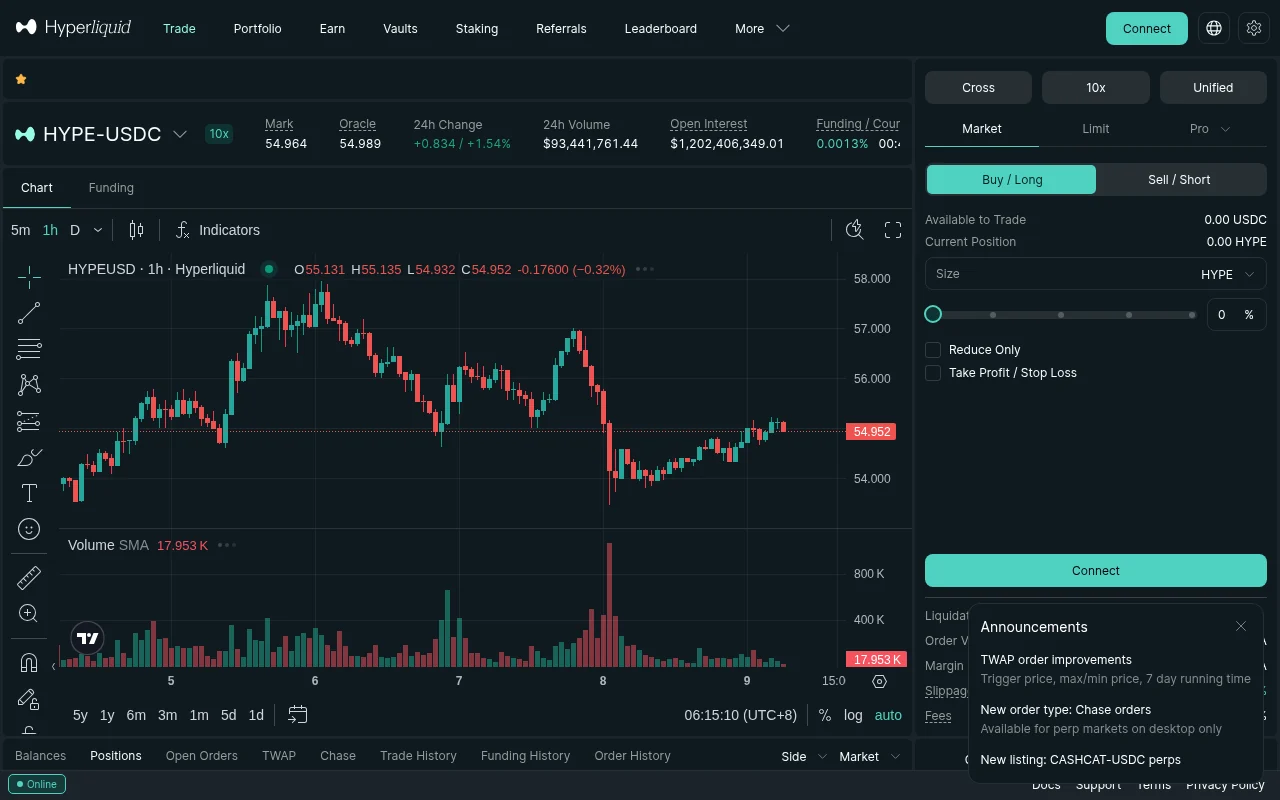Select the text annotation tool

[x=29, y=493]
